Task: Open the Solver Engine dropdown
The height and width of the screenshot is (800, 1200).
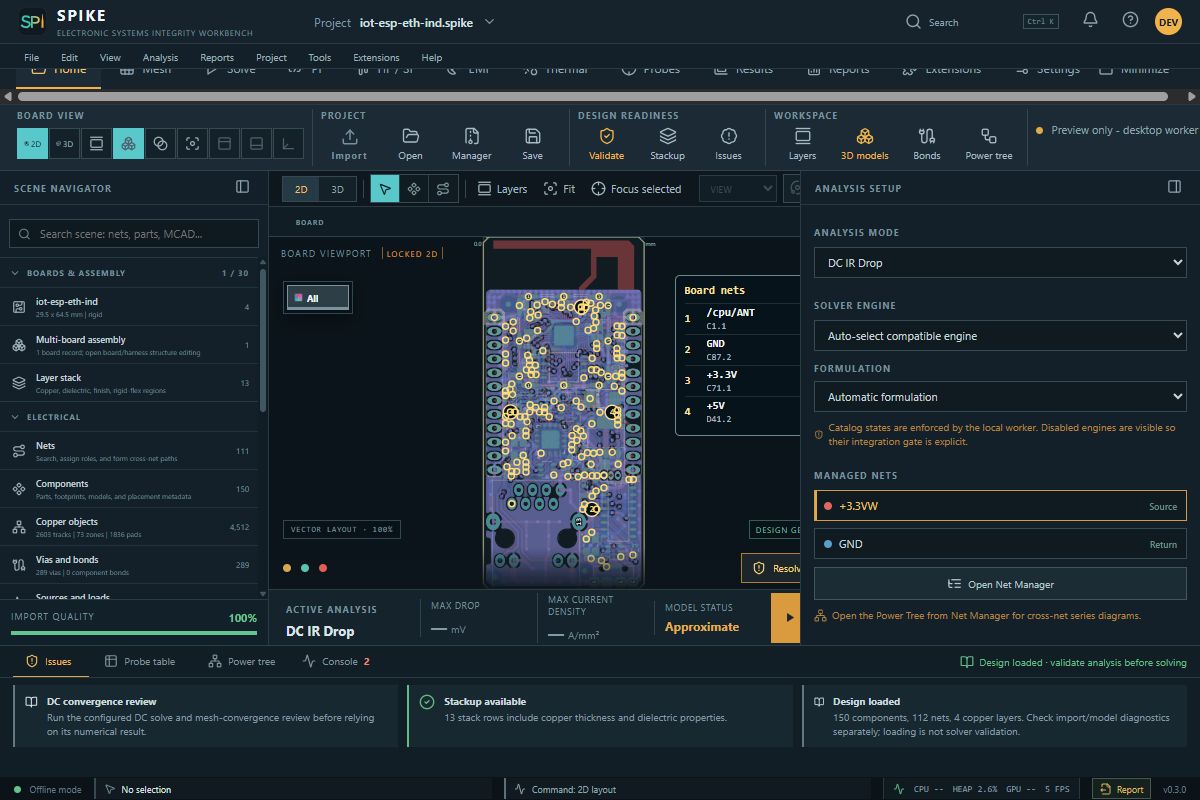Action: pos(1000,336)
